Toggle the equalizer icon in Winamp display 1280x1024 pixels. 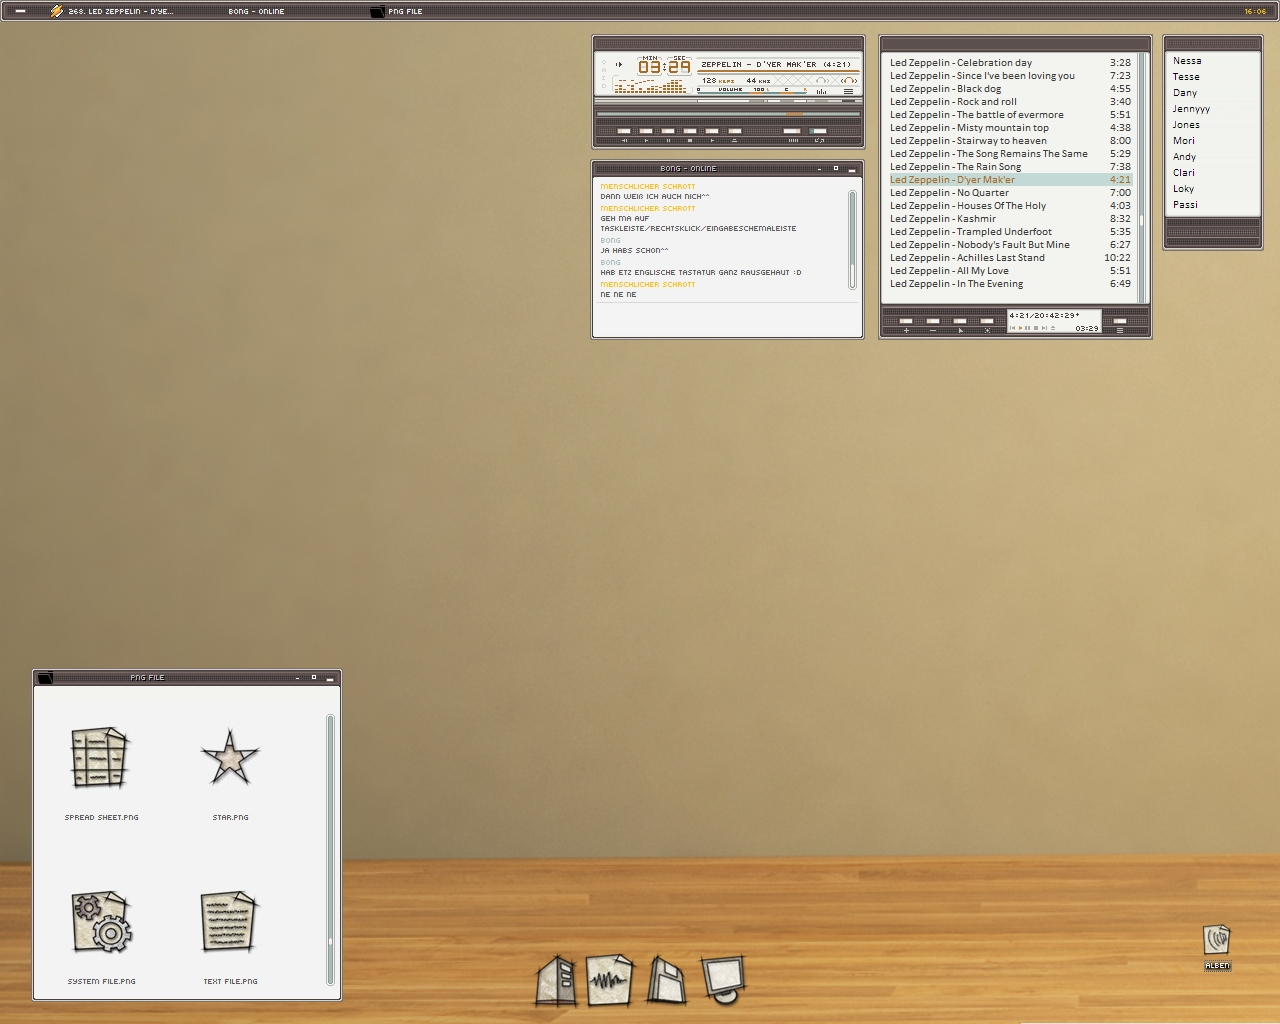[x=821, y=91]
